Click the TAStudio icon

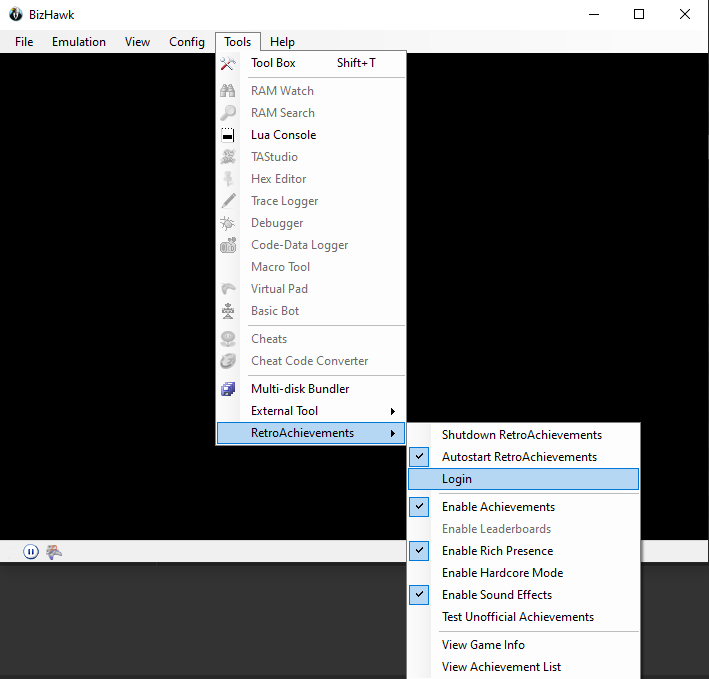pos(228,157)
